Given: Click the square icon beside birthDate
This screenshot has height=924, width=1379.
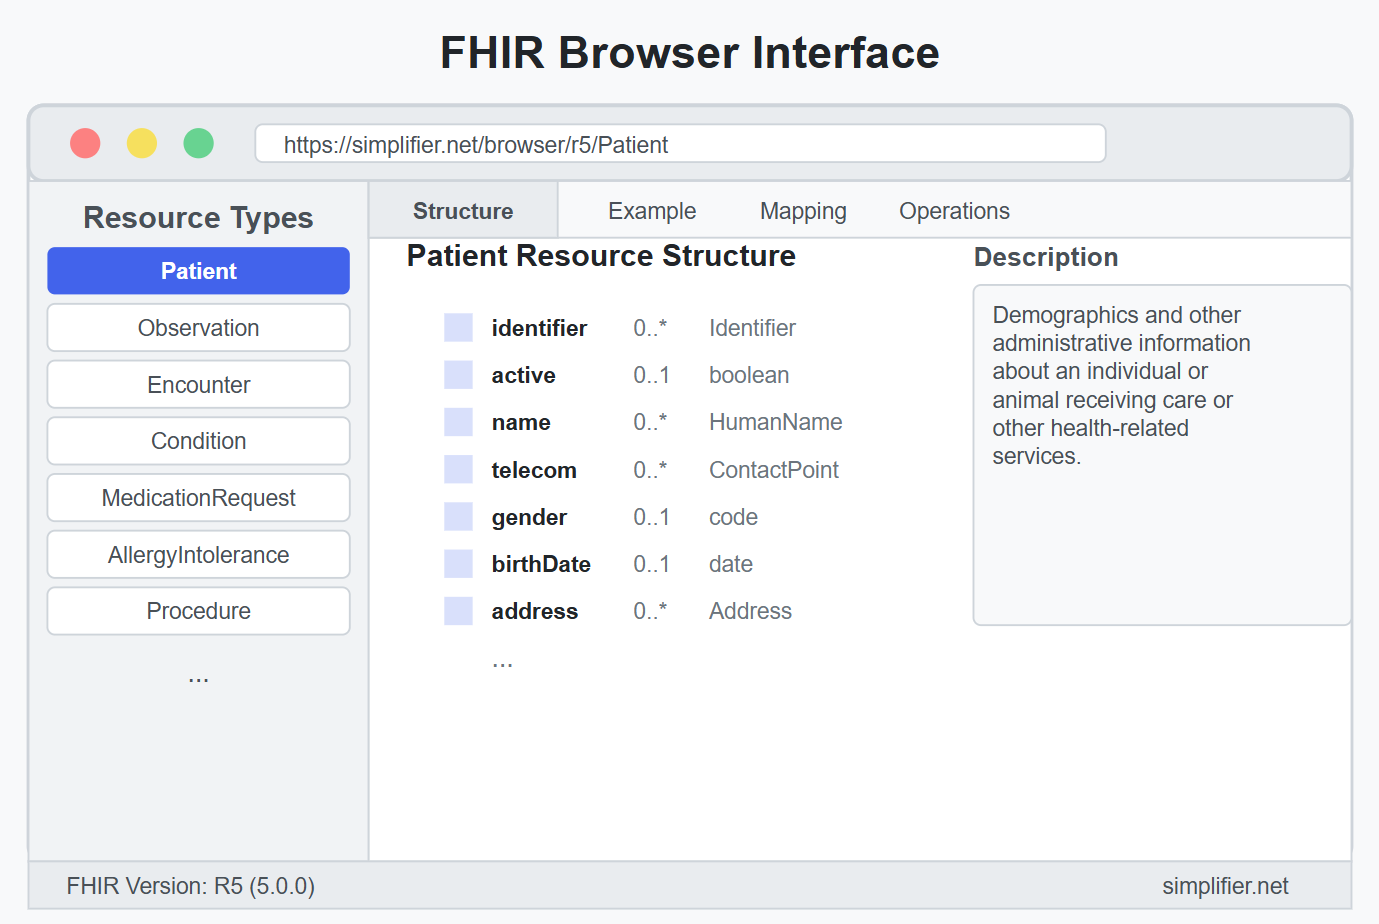Looking at the screenshot, I should 458,563.
